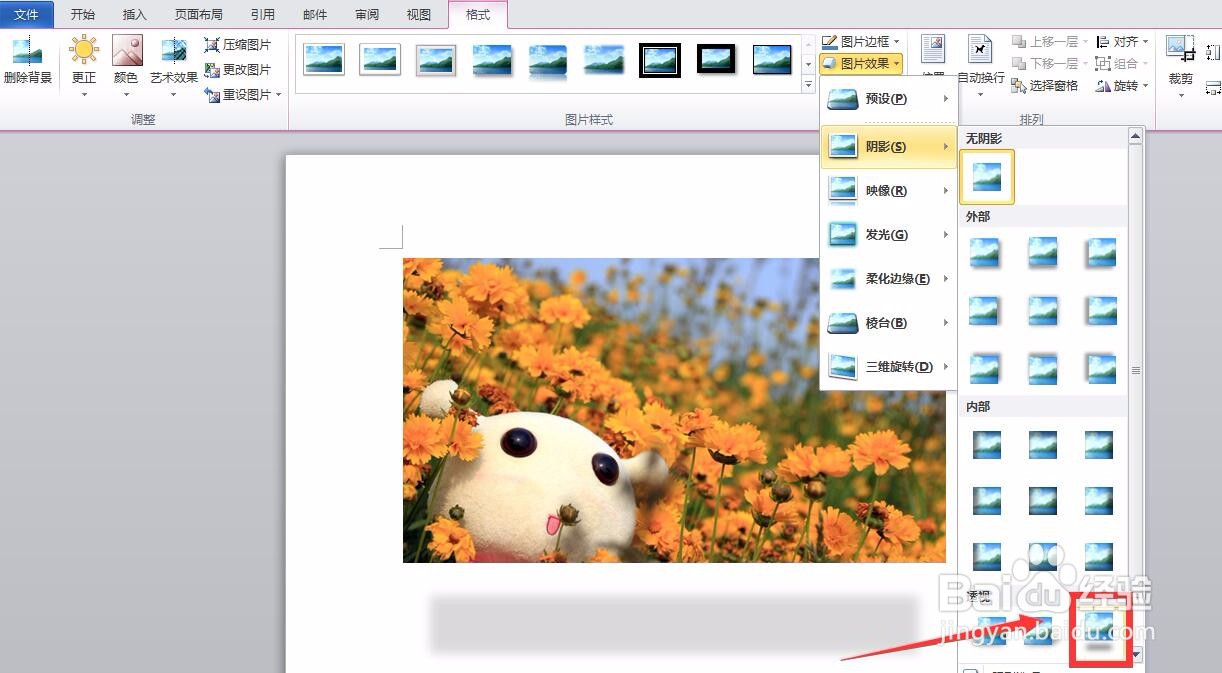Choose inner shadow top
Viewport: 1222px width, 673px height.
(1043, 444)
